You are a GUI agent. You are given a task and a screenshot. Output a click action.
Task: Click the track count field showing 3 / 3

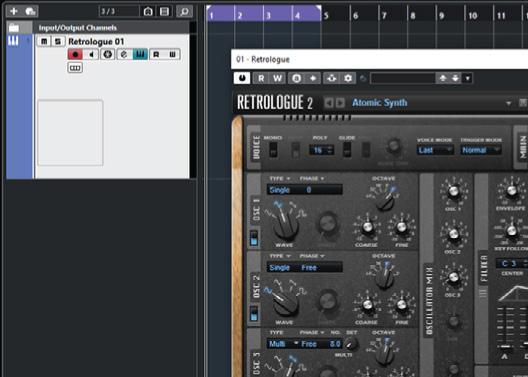click(119, 11)
